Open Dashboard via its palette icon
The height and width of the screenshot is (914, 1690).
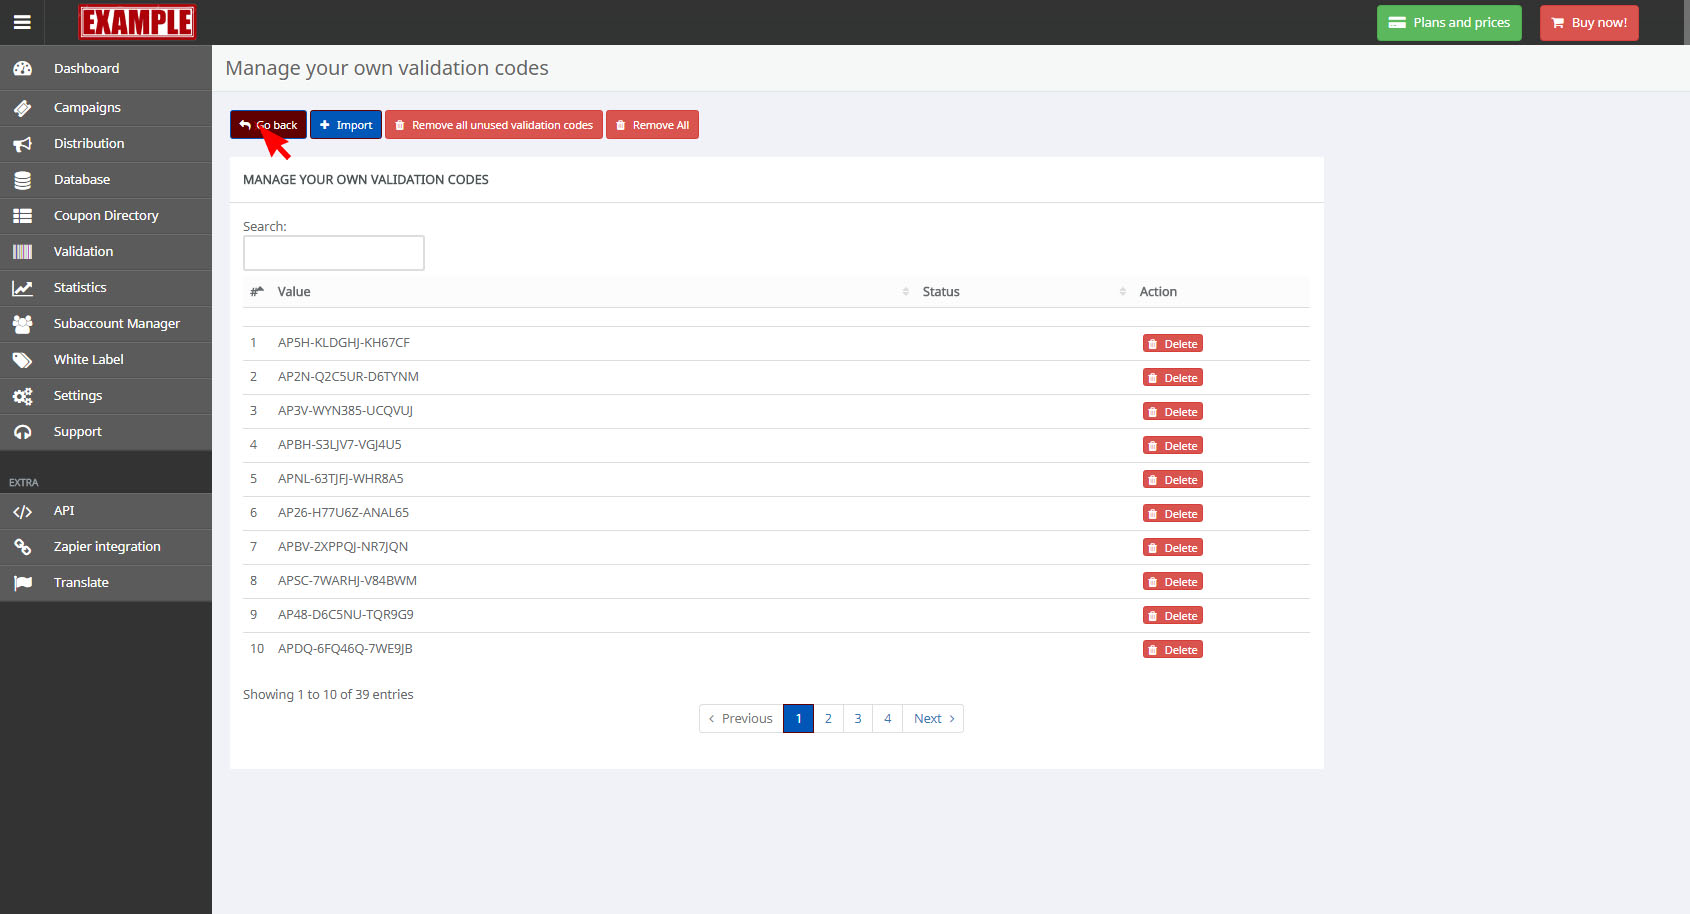(22, 69)
